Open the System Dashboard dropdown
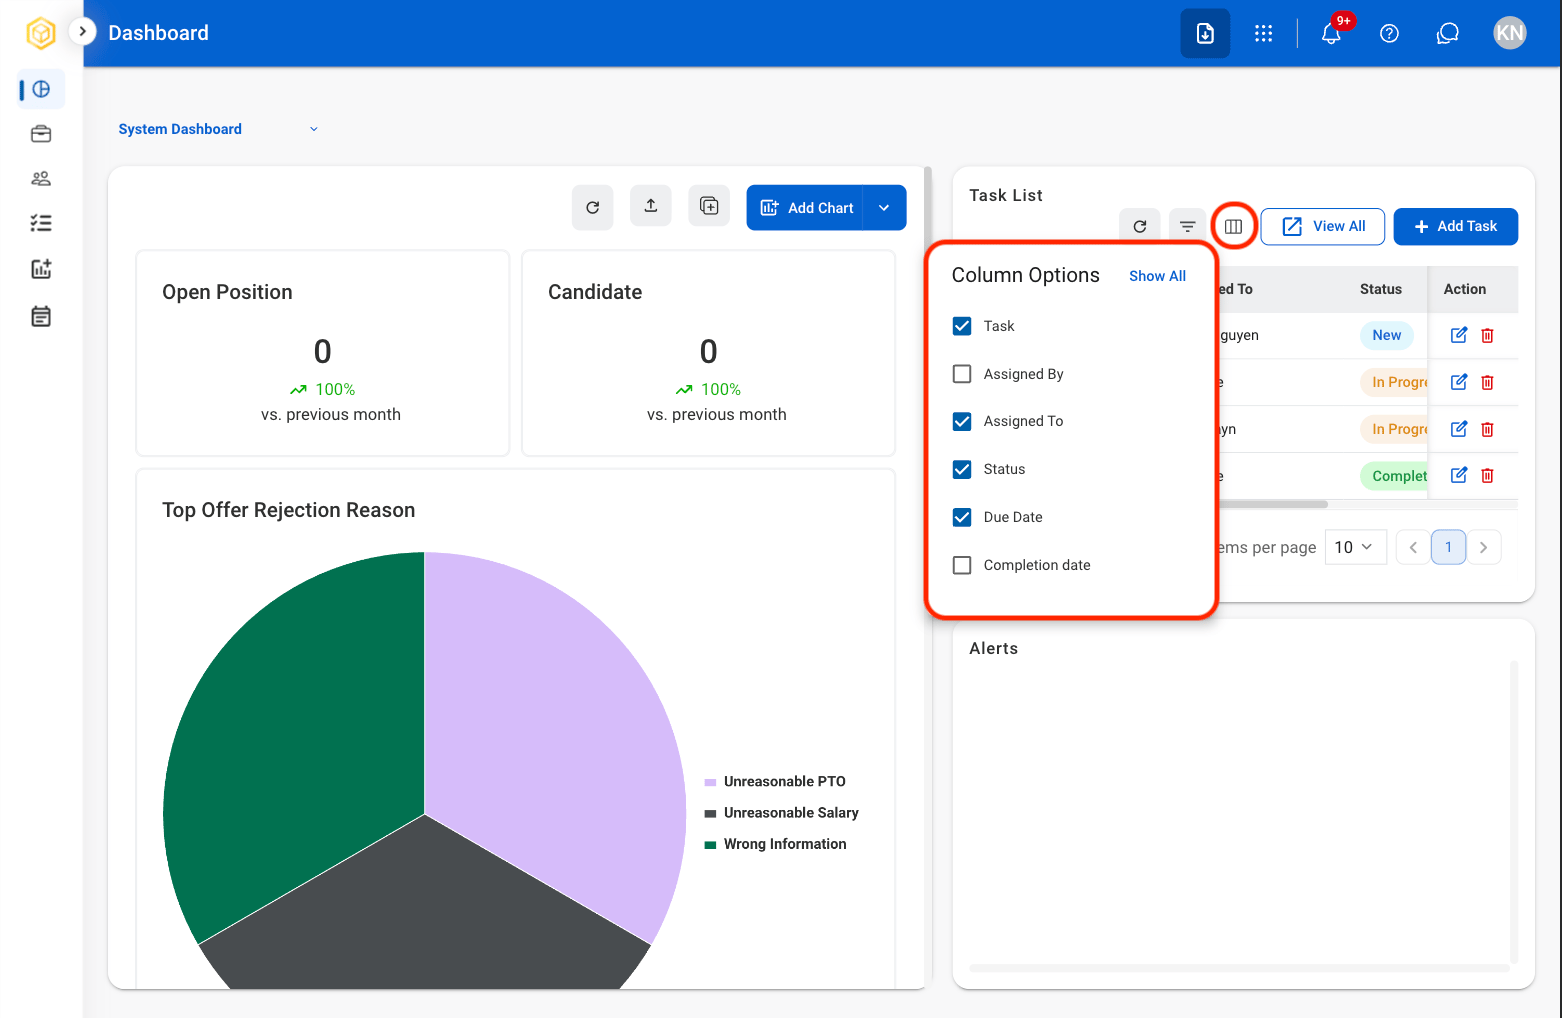1562x1018 pixels. 218,129
